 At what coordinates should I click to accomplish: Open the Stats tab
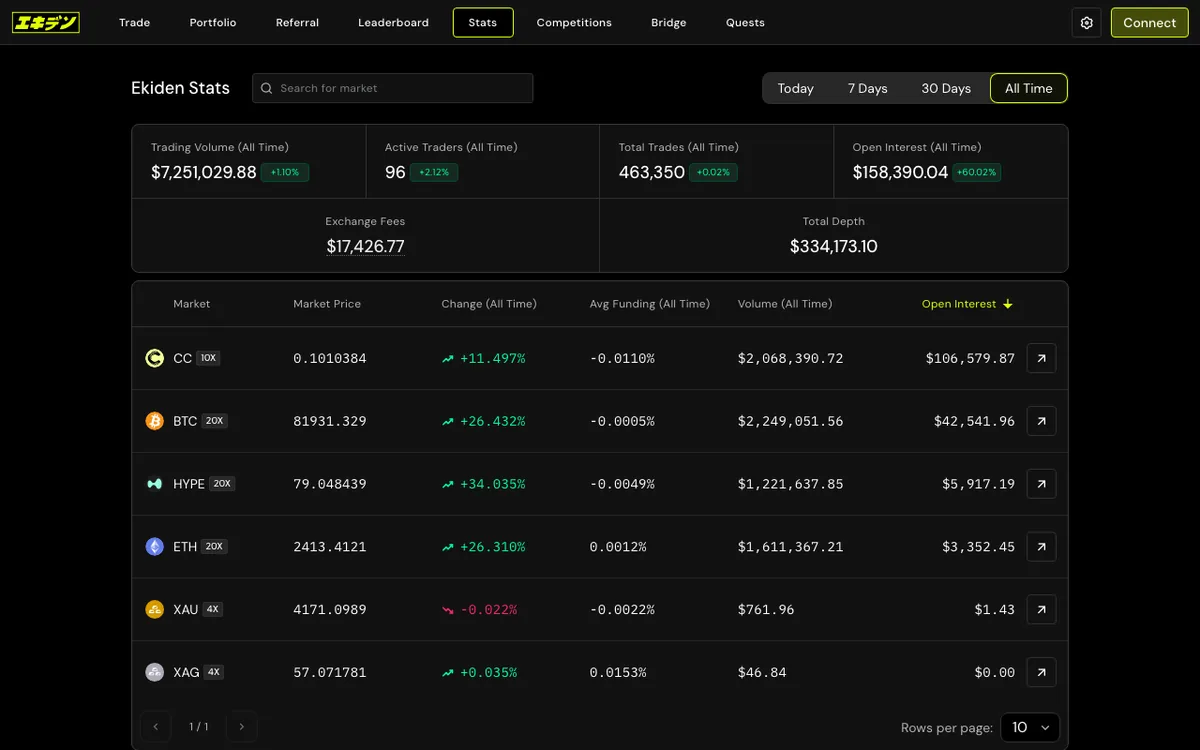[483, 22]
